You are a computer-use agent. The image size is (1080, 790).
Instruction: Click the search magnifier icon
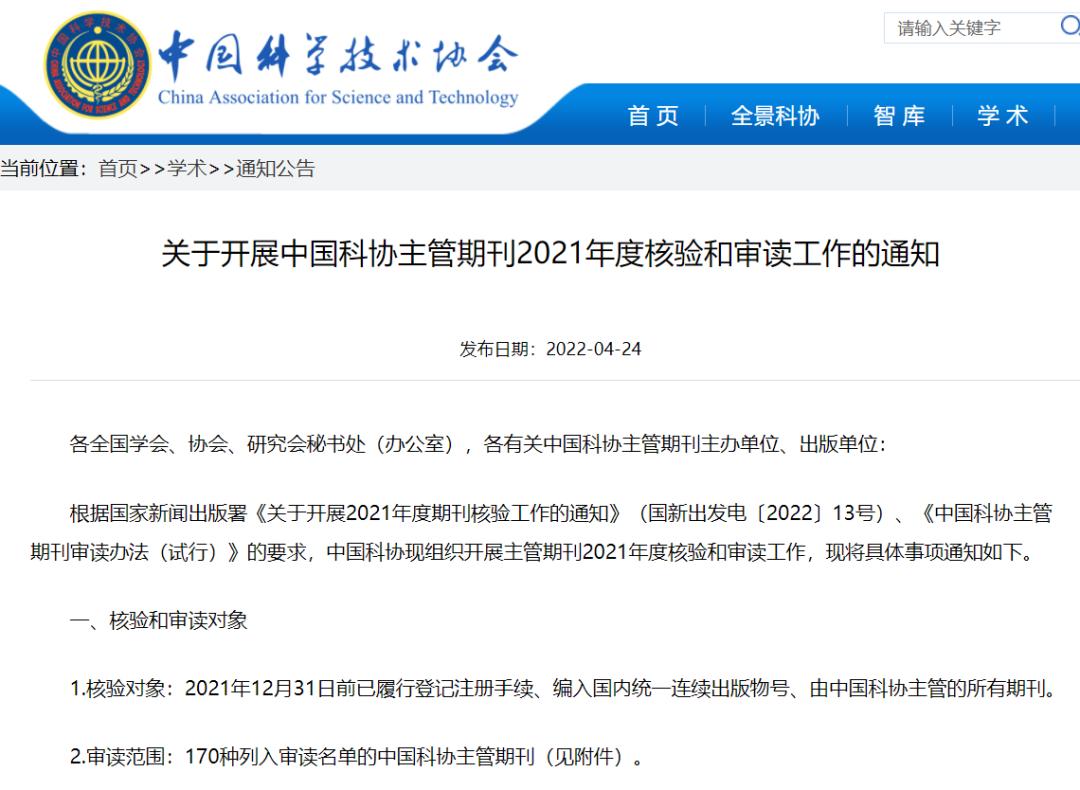1069,27
